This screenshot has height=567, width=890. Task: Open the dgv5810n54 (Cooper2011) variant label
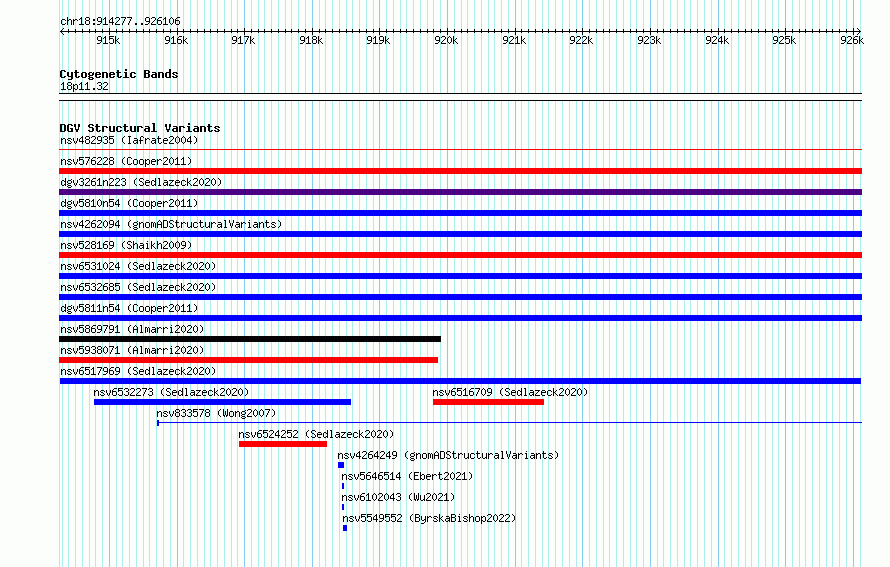(x=129, y=203)
